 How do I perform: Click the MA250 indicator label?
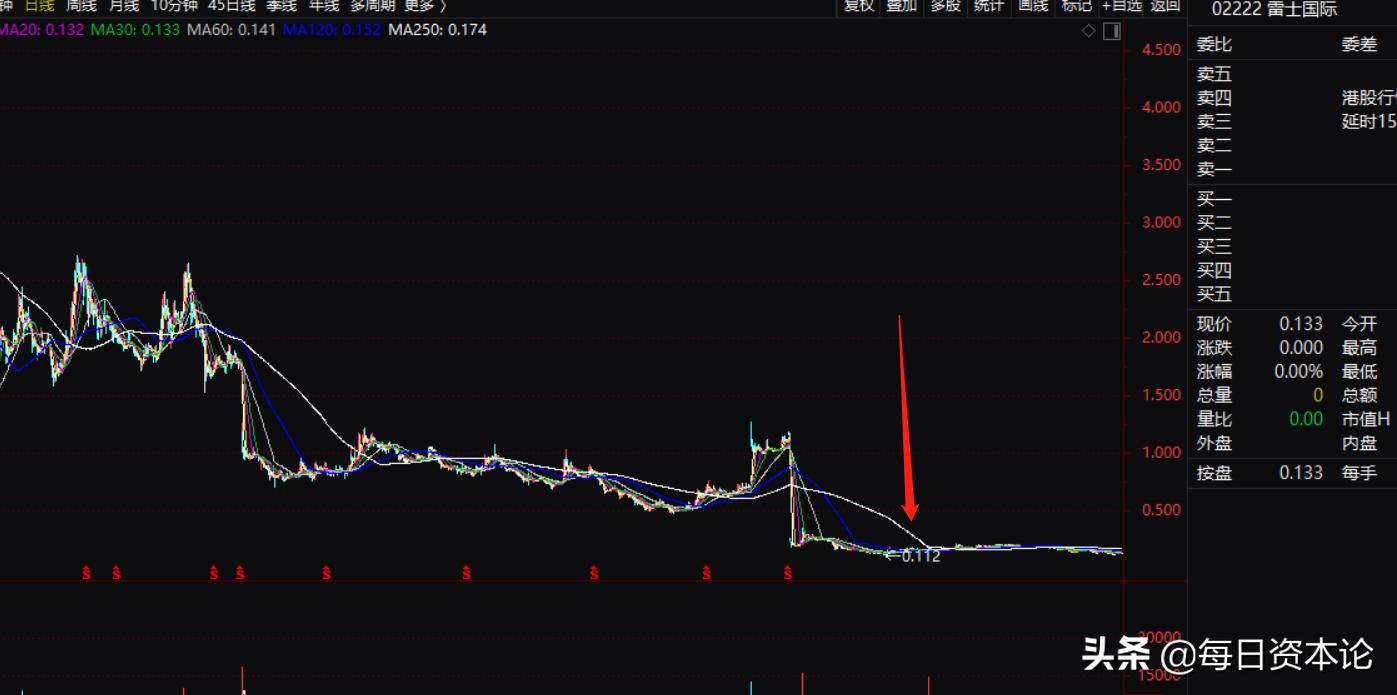pos(437,30)
